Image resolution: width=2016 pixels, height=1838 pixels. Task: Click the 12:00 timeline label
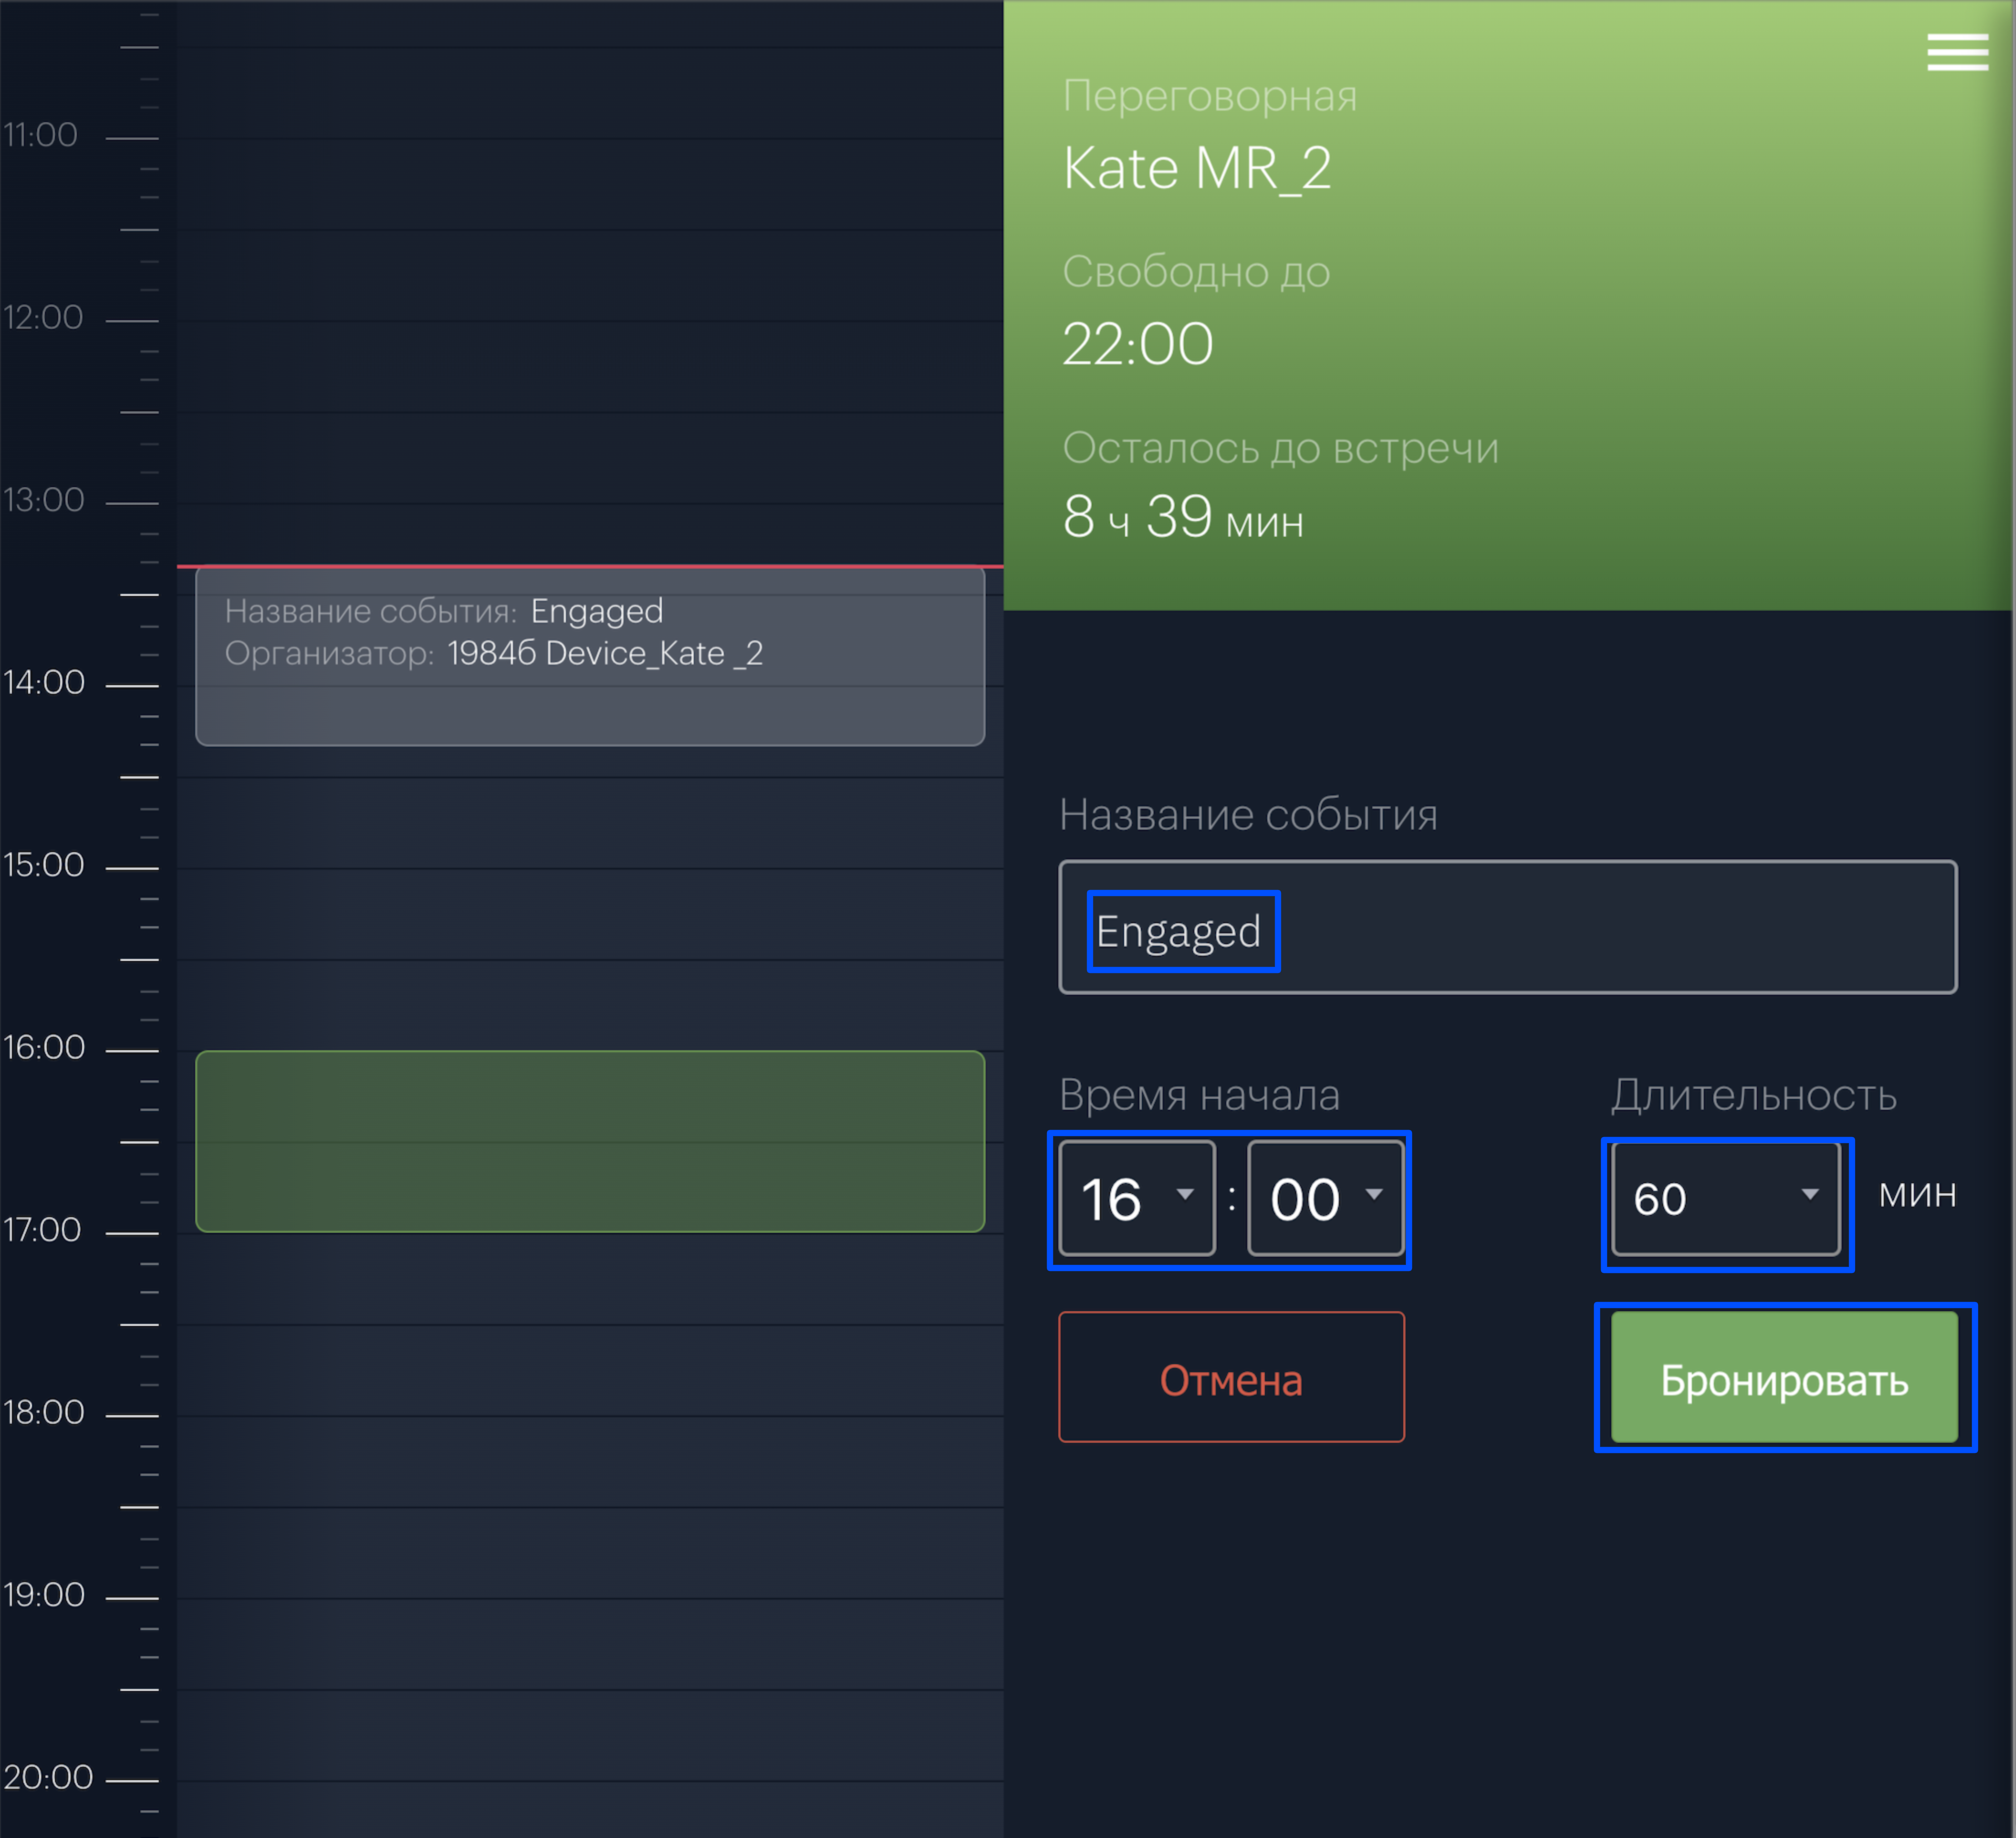pyautogui.click(x=43, y=318)
